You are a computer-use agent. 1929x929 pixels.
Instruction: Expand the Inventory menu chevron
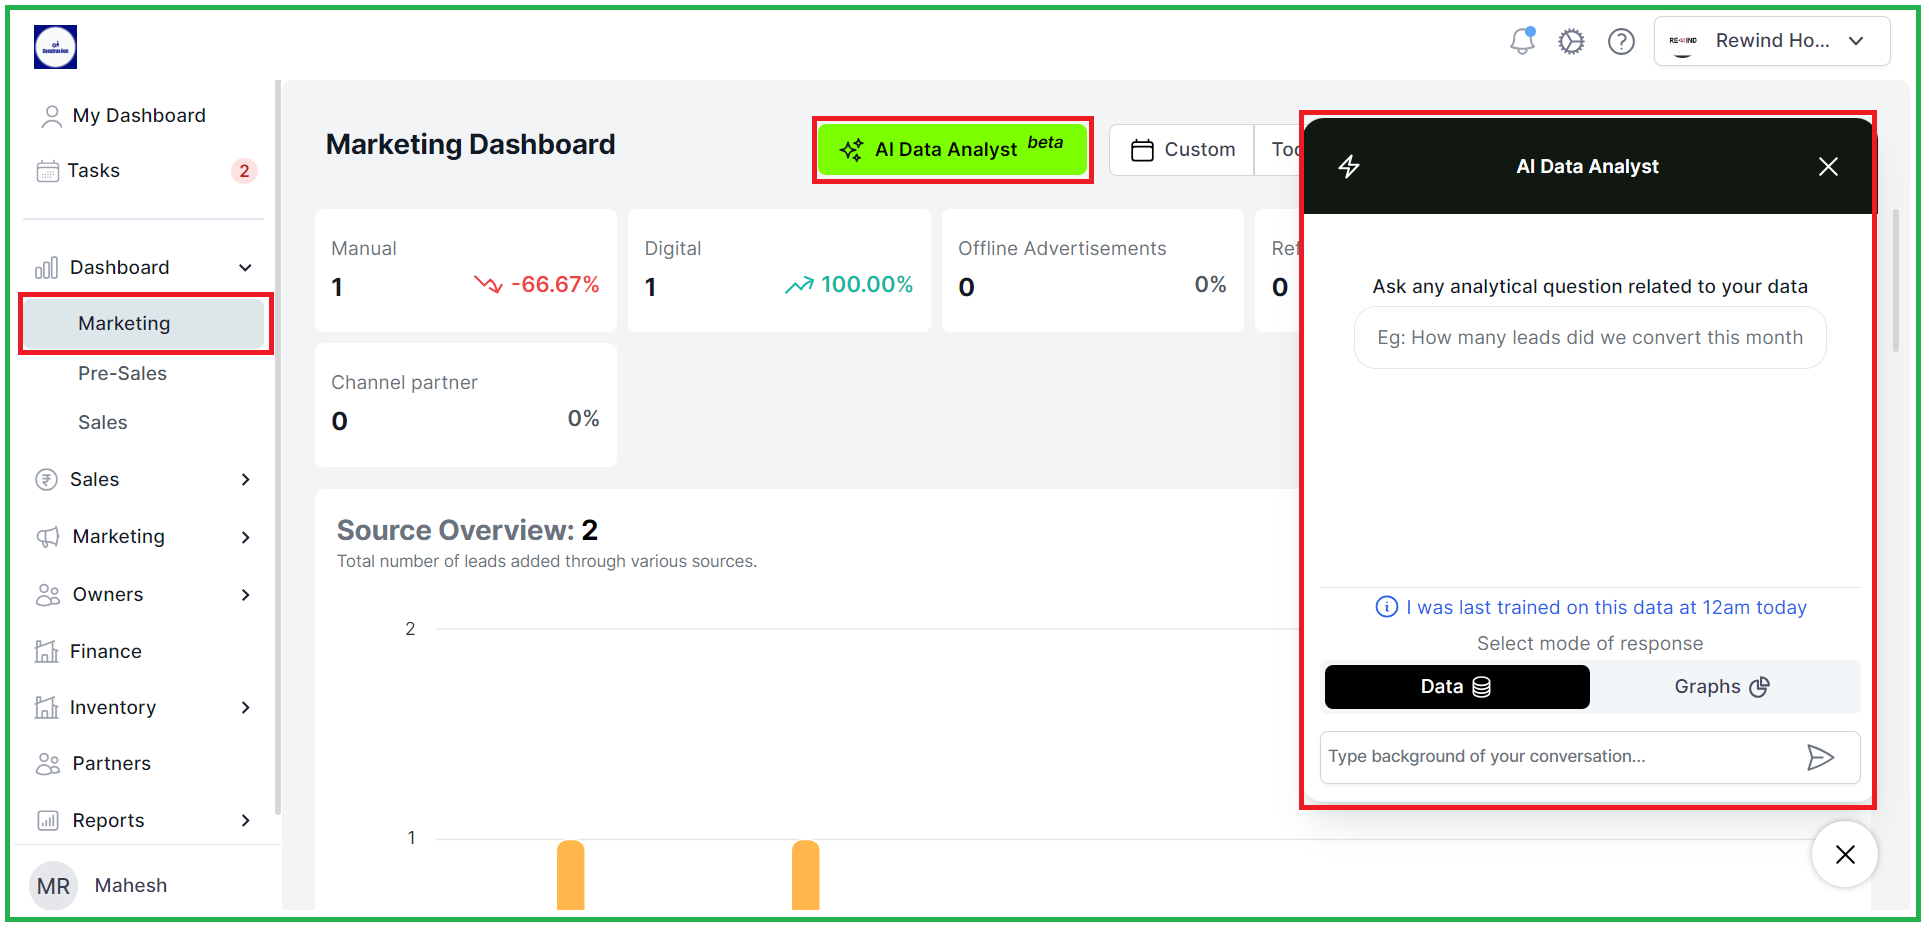(245, 708)
